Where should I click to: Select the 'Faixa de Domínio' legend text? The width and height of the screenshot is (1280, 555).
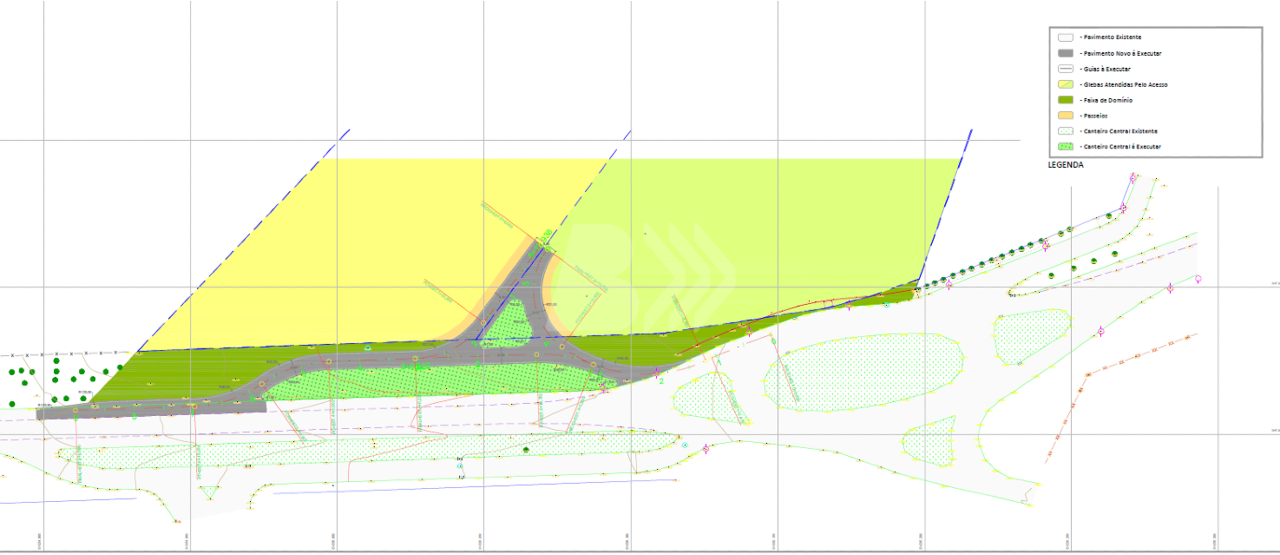[x=1108, y=100]
